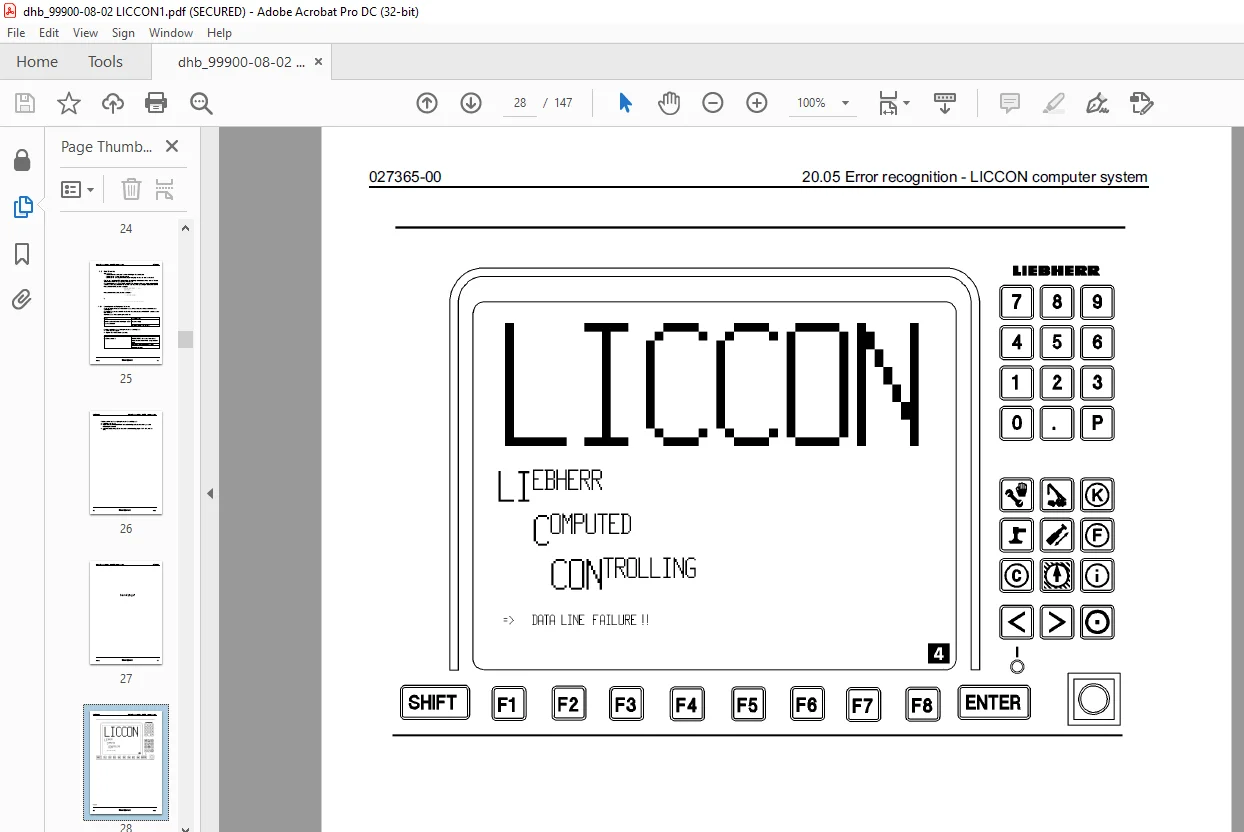Collapse the navigation pane with the left arrow
Viewport: 1244px width, 832px height.
click(210, 493)
